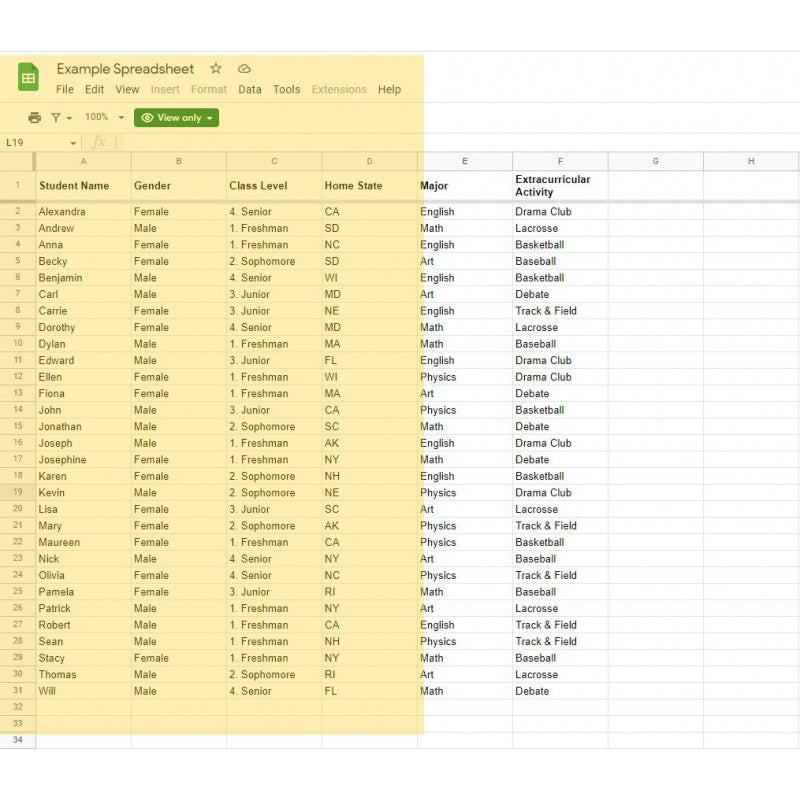The height and width of the screenshot is (800, 800).
Task: Open the View only mode dropdown arrow
Action: pyautogui.click(x=210, y=118)
